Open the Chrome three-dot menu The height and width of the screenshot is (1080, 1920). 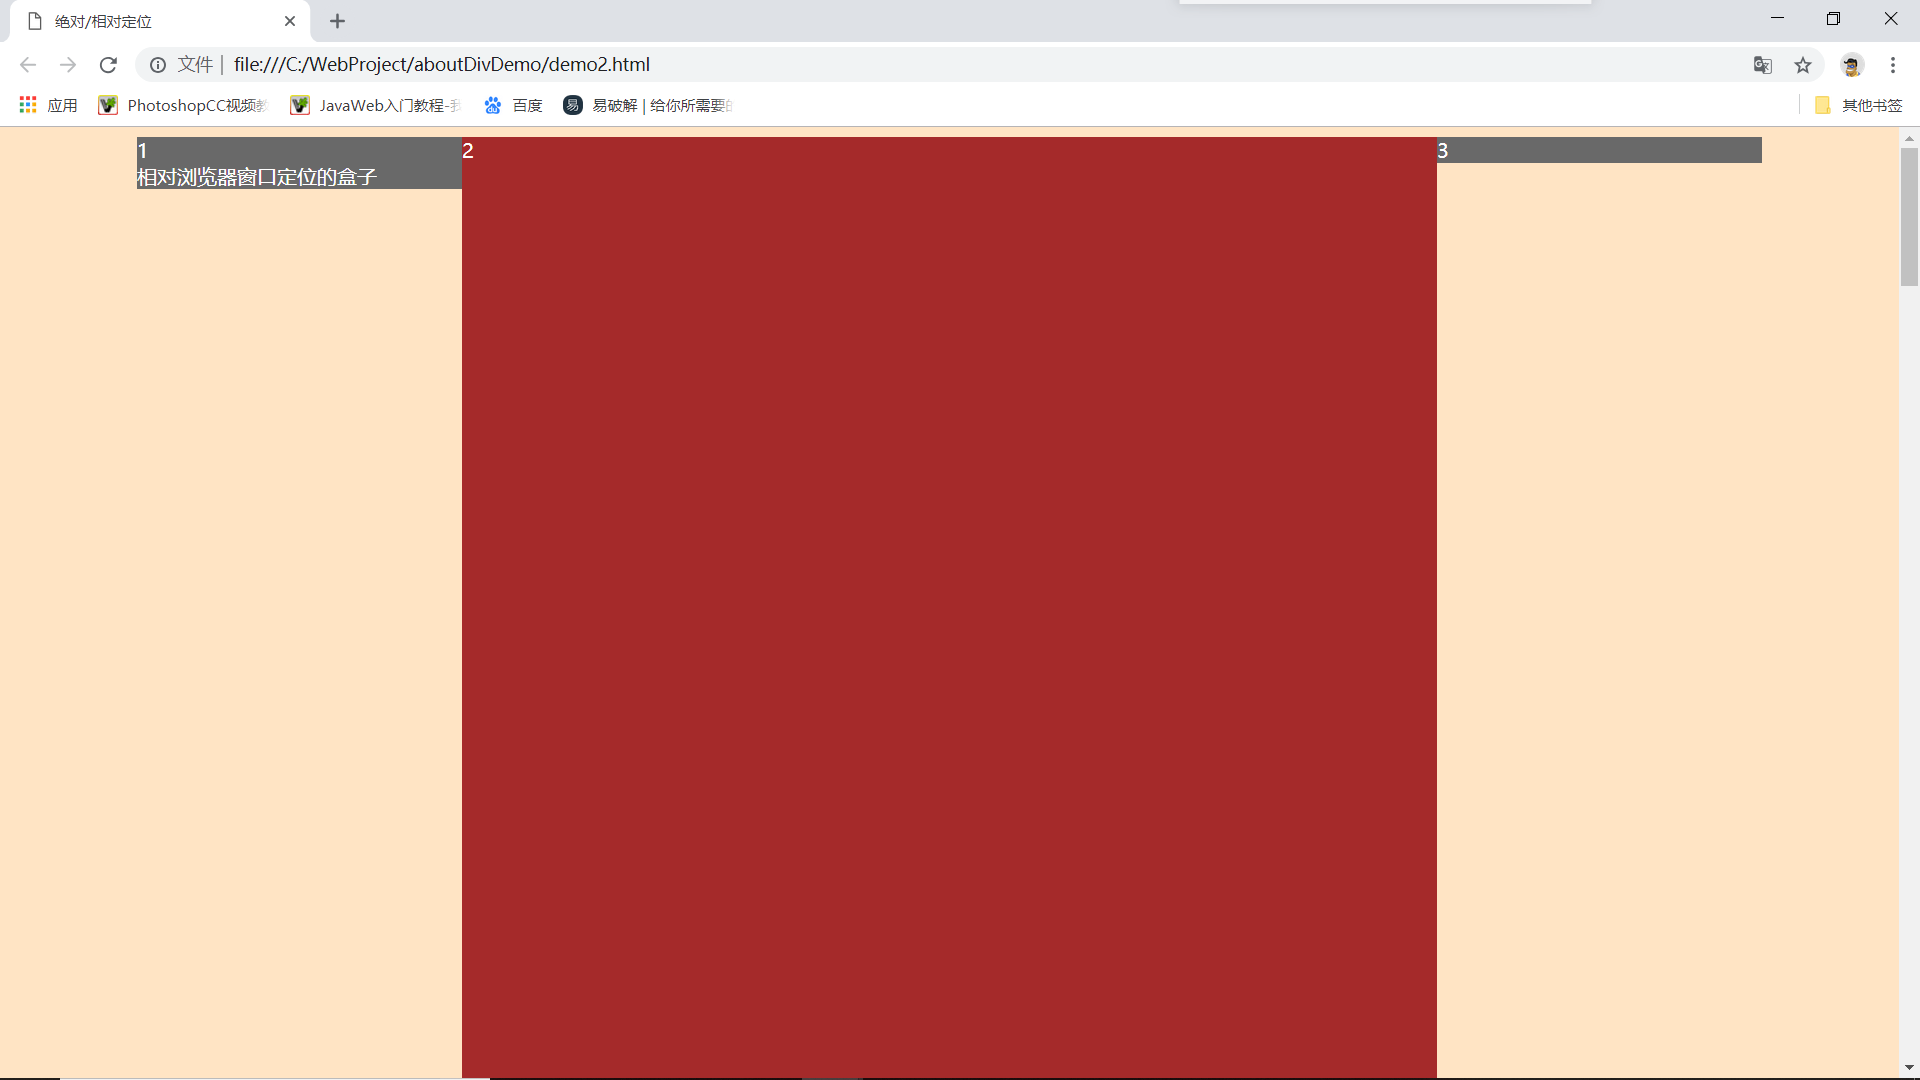point(1892,65)
